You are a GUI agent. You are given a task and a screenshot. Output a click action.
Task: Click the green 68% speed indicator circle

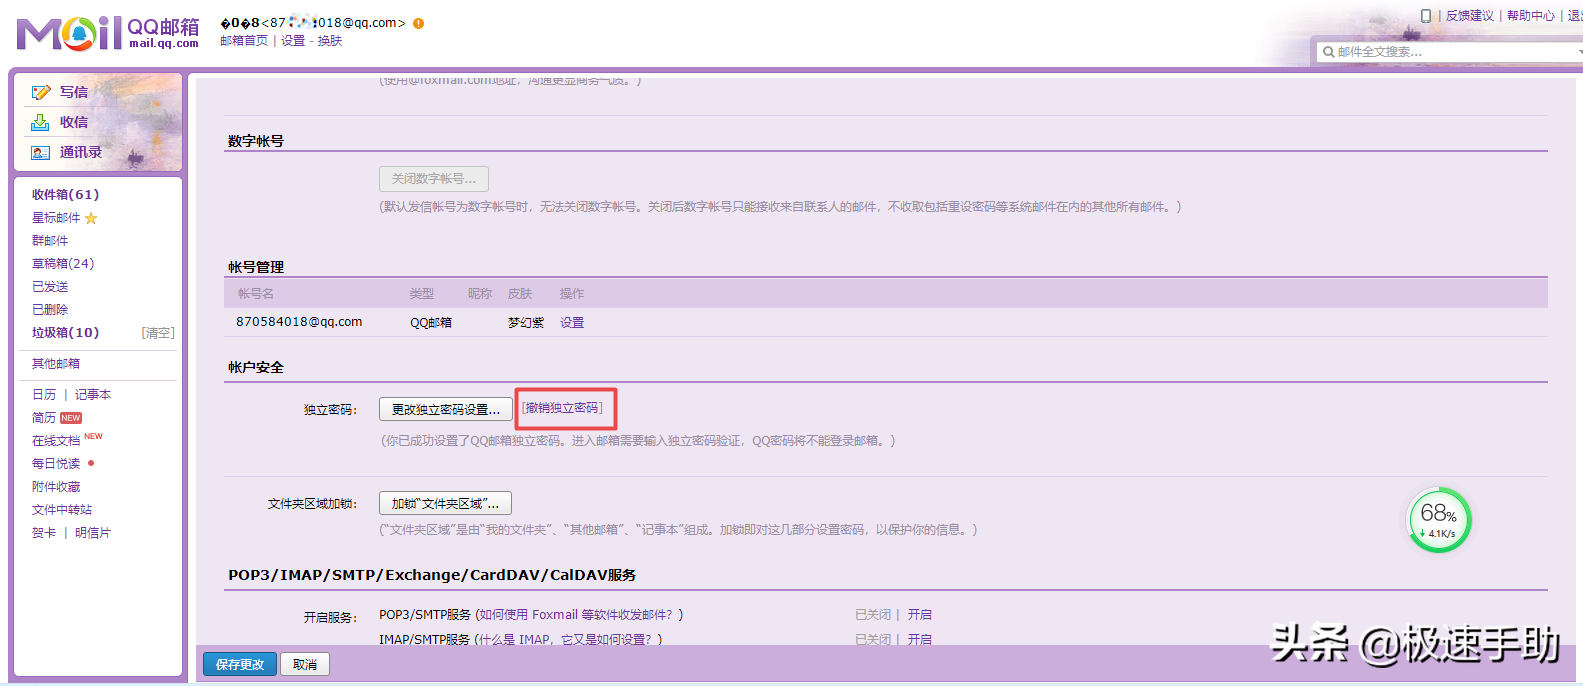click(1439, 520)
